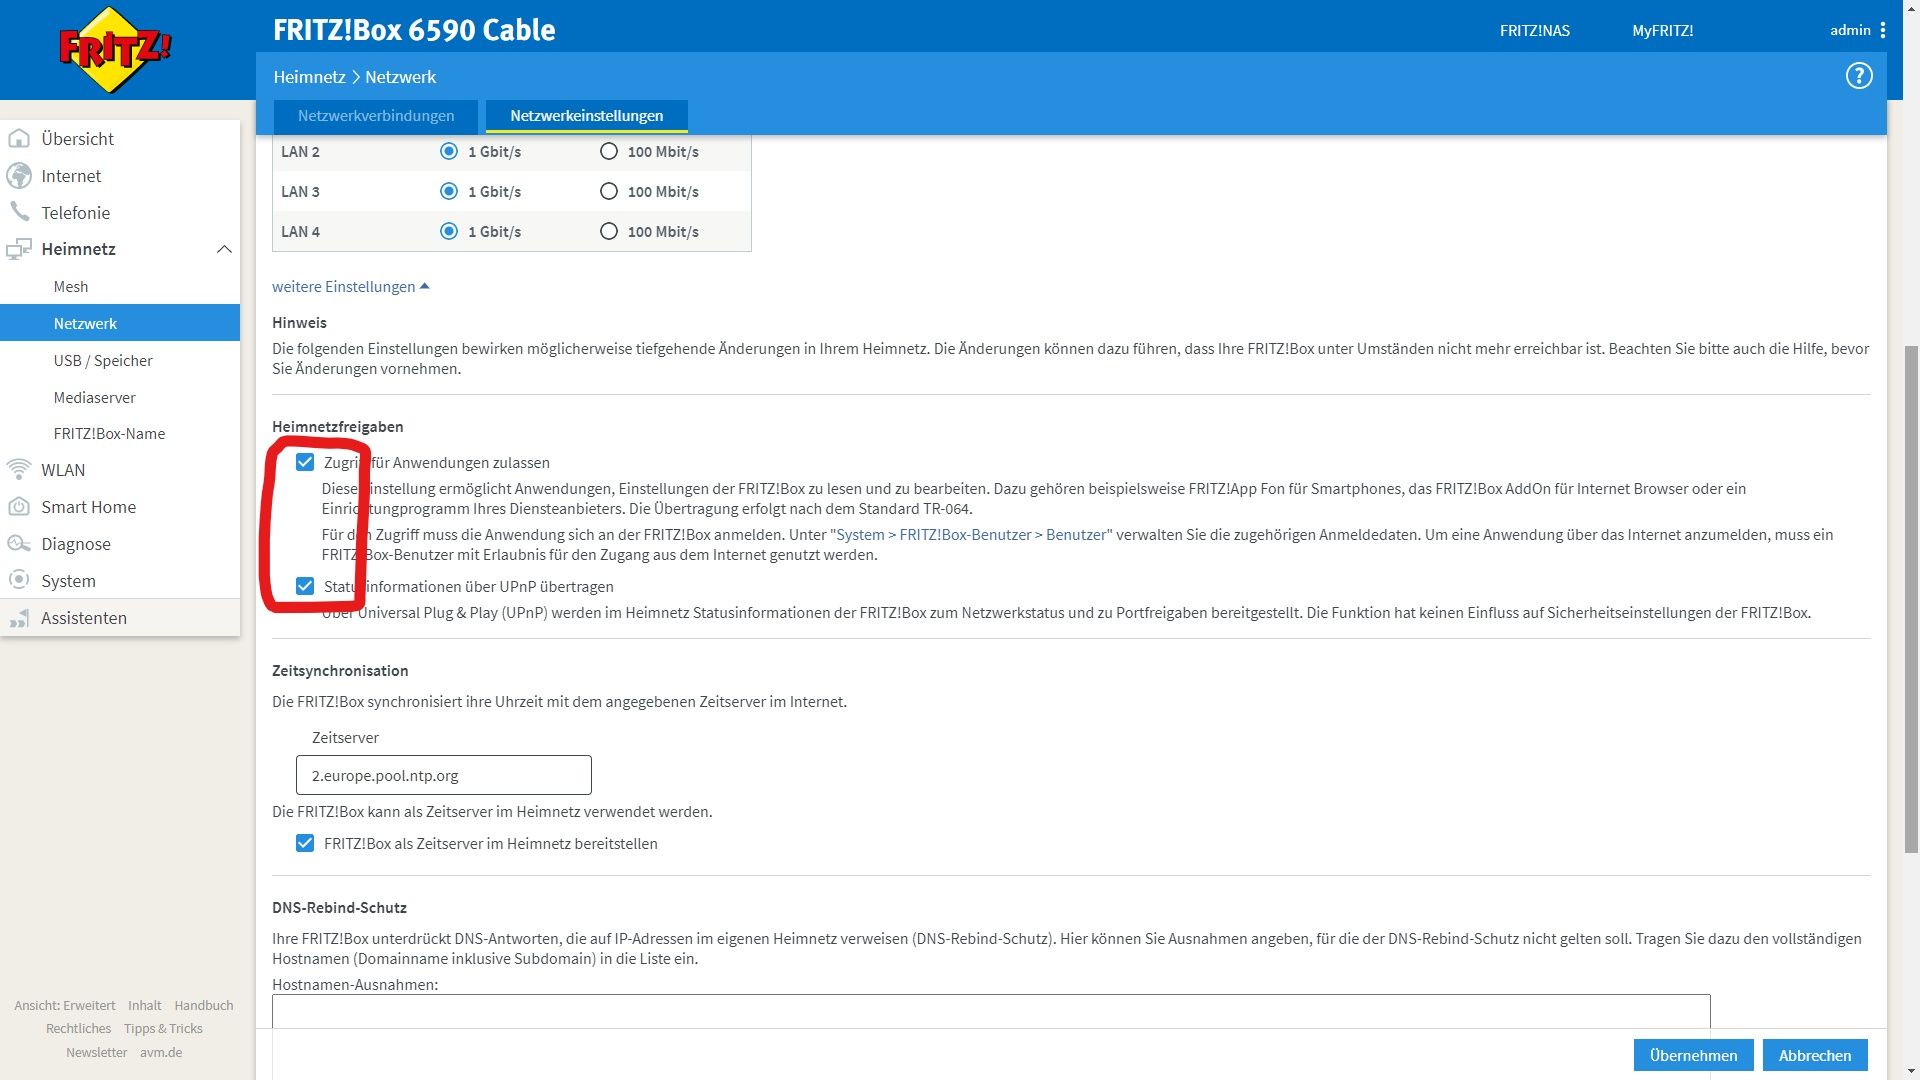Click the Übersicht house icon
This screenshot has width=1920, height=1080.
19,138
